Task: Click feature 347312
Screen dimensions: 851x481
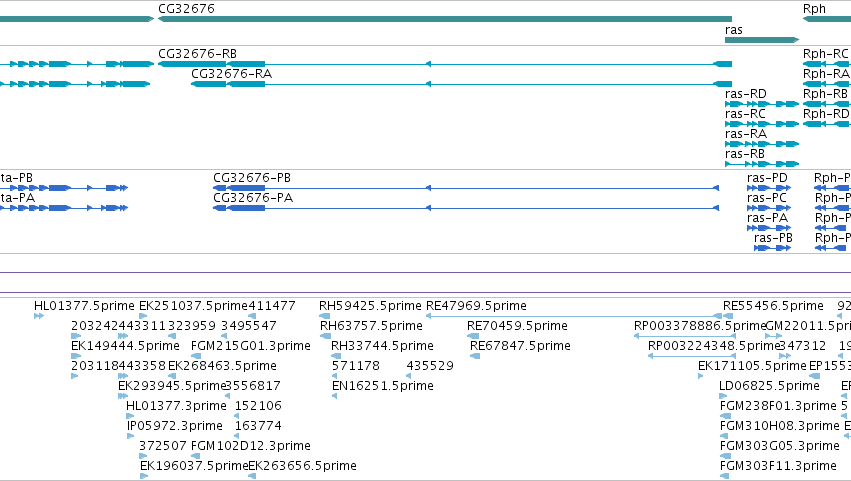Action: (x=802, y=346)
